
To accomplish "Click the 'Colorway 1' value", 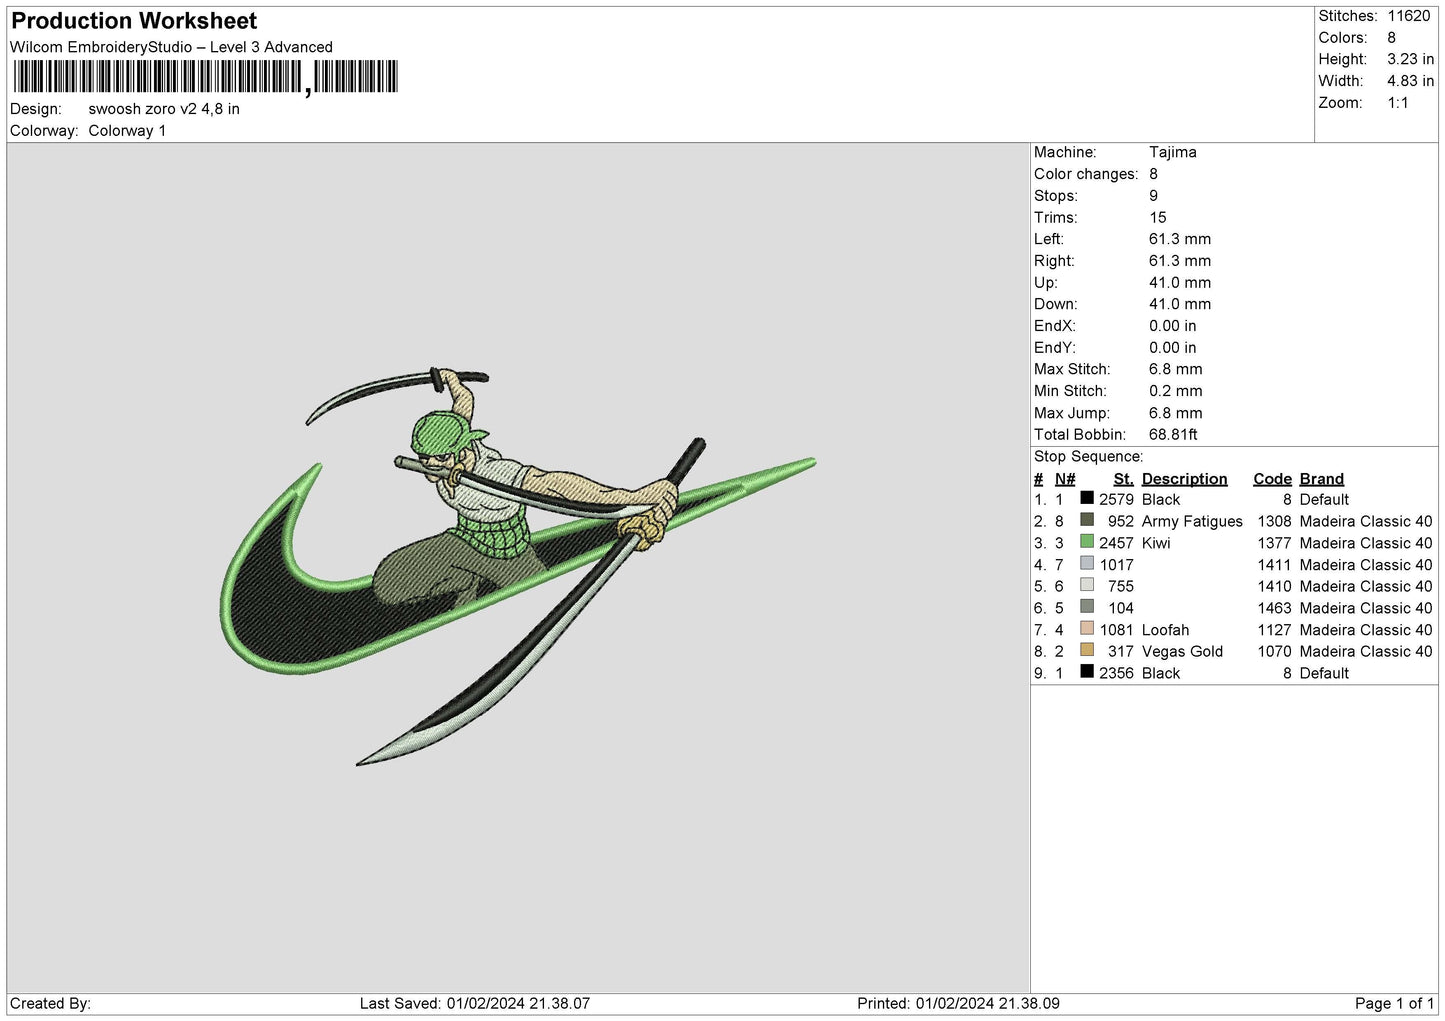I will (127, 131).
